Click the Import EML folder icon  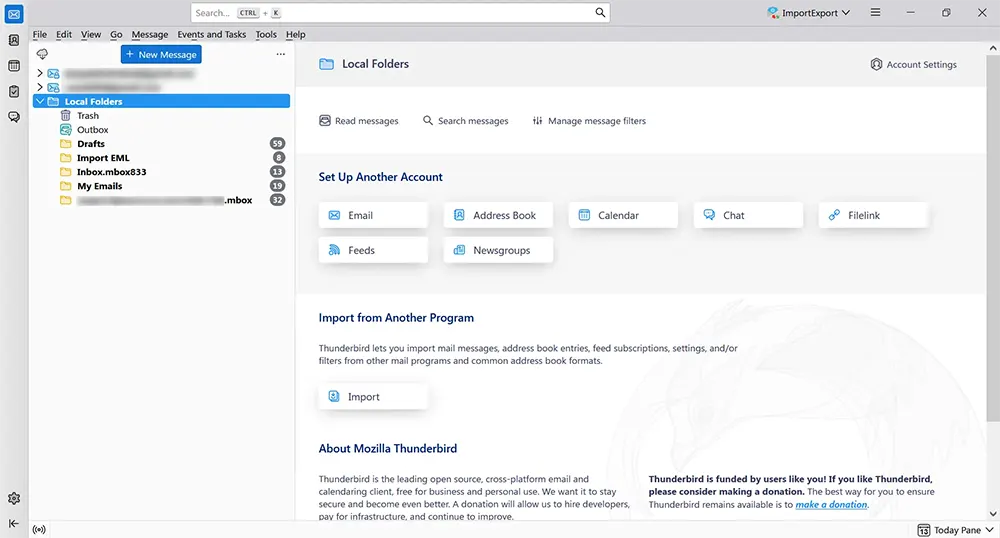(x=65, y=157)
